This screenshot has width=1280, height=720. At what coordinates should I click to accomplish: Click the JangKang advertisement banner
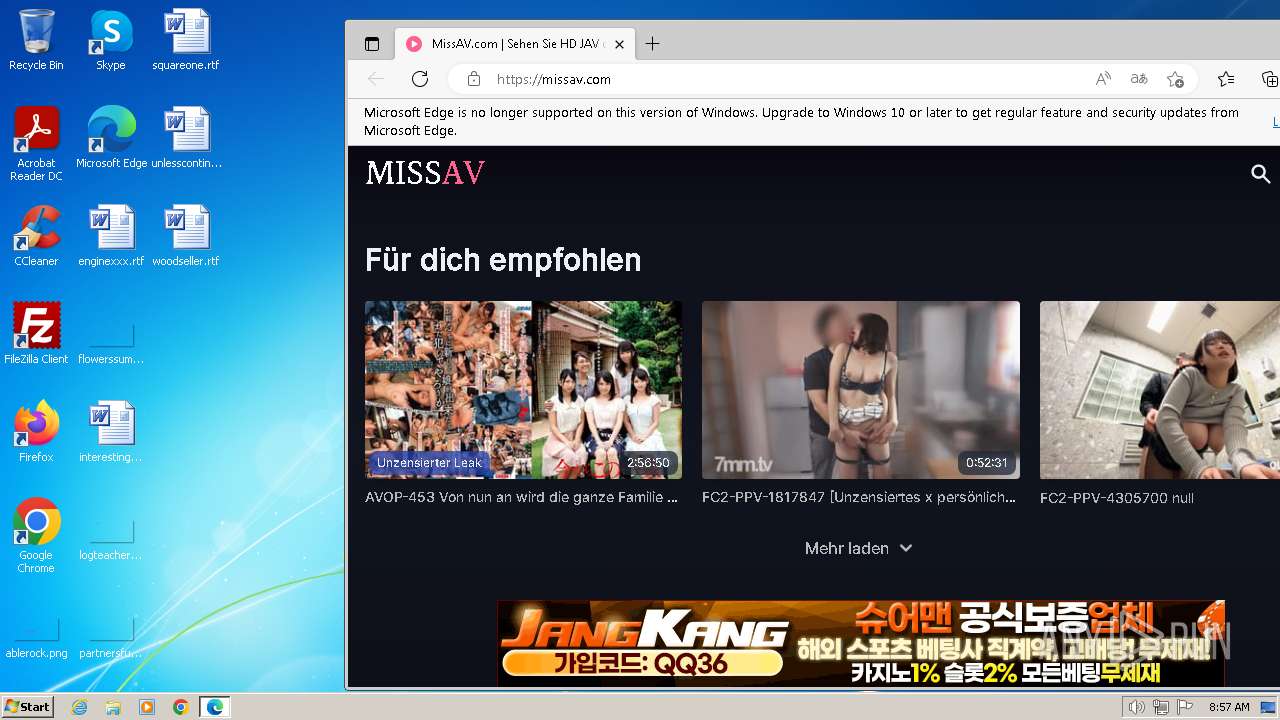(x=861, y=643)
